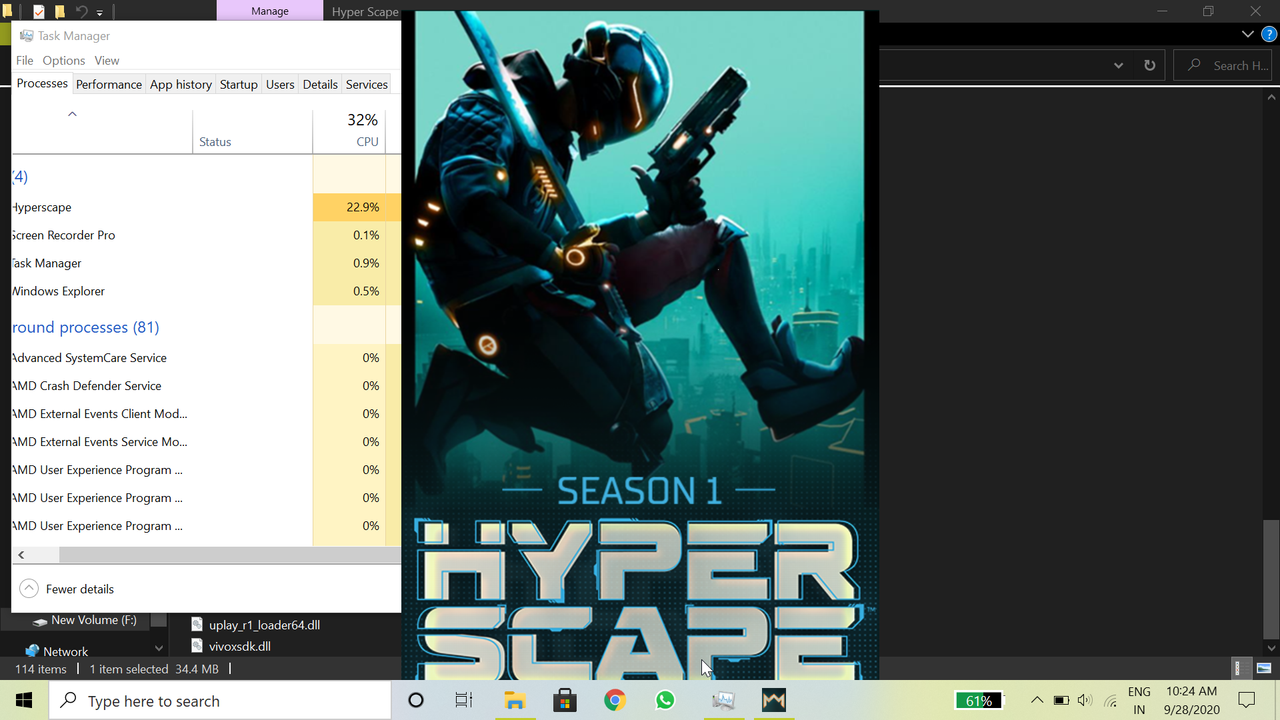Select the Task Manager process row
The width and height of the screenshot is (1280, 720).
(206, 263)
